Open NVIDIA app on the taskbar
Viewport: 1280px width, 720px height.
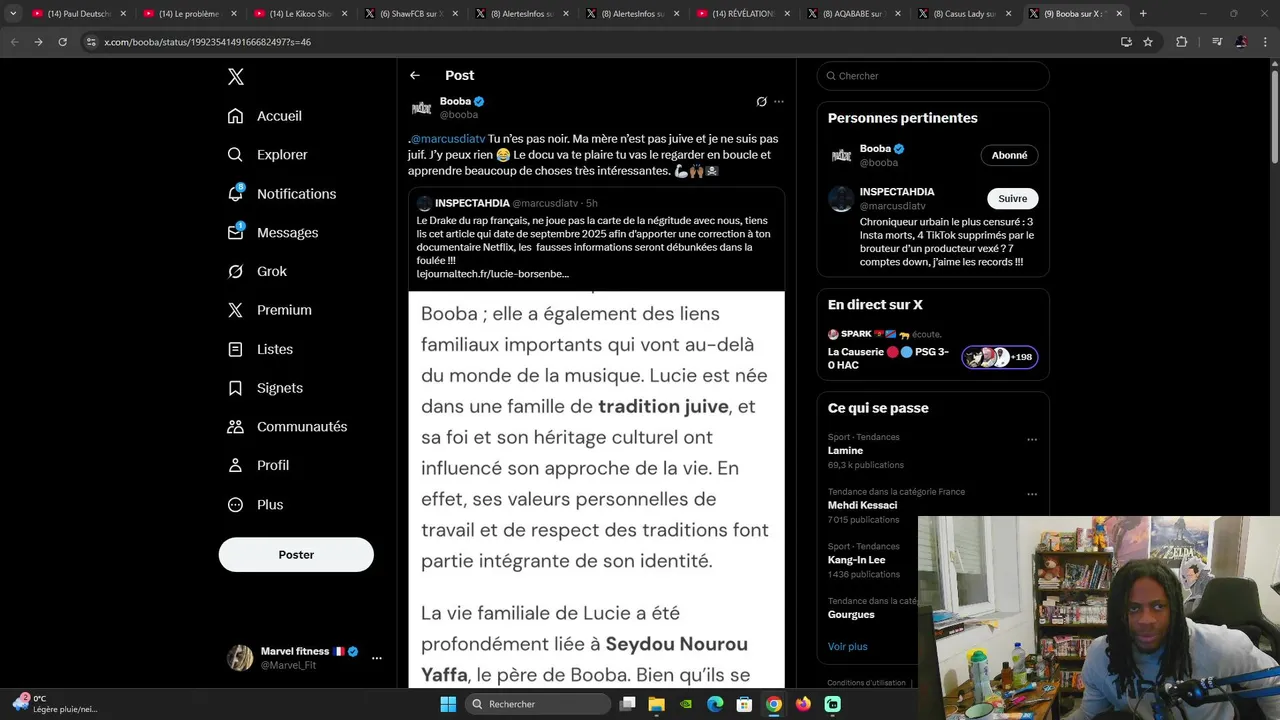click(686, 704)
